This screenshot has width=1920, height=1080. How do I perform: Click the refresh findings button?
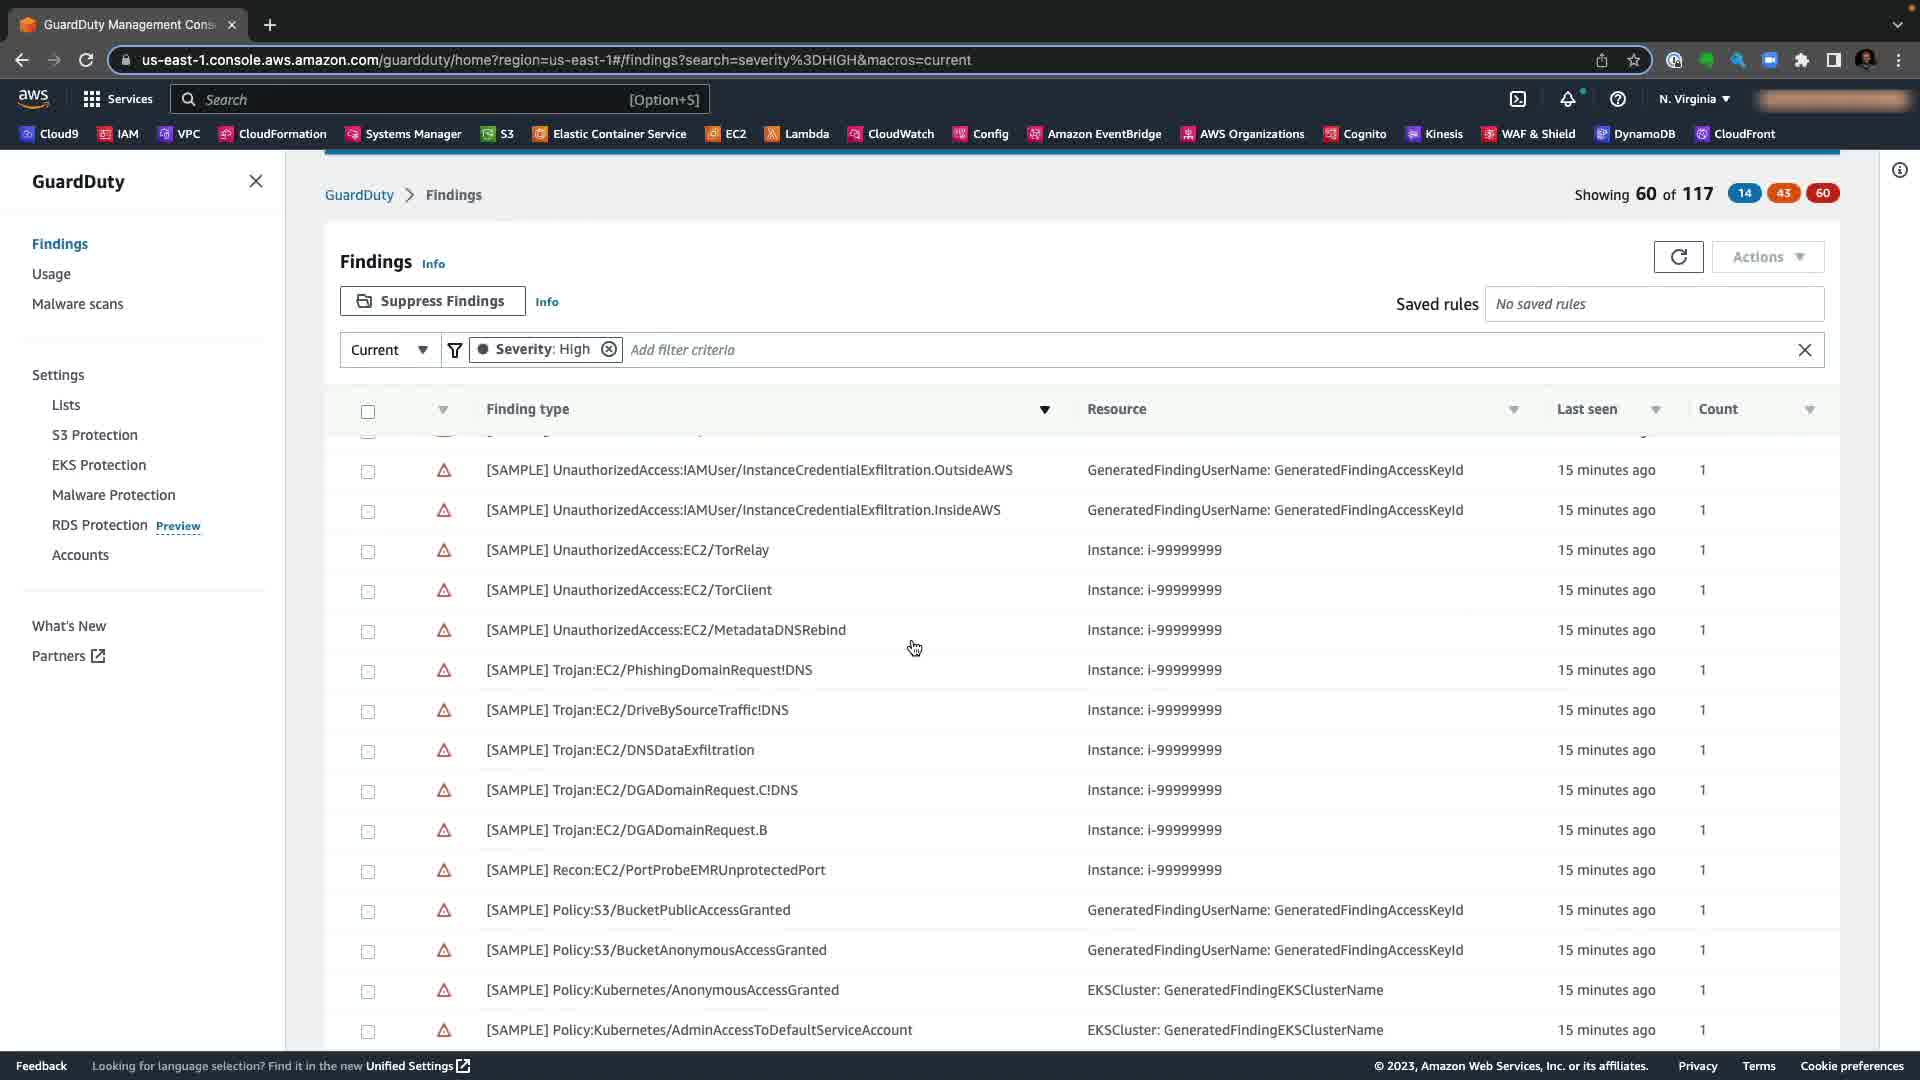point(1678,257)
